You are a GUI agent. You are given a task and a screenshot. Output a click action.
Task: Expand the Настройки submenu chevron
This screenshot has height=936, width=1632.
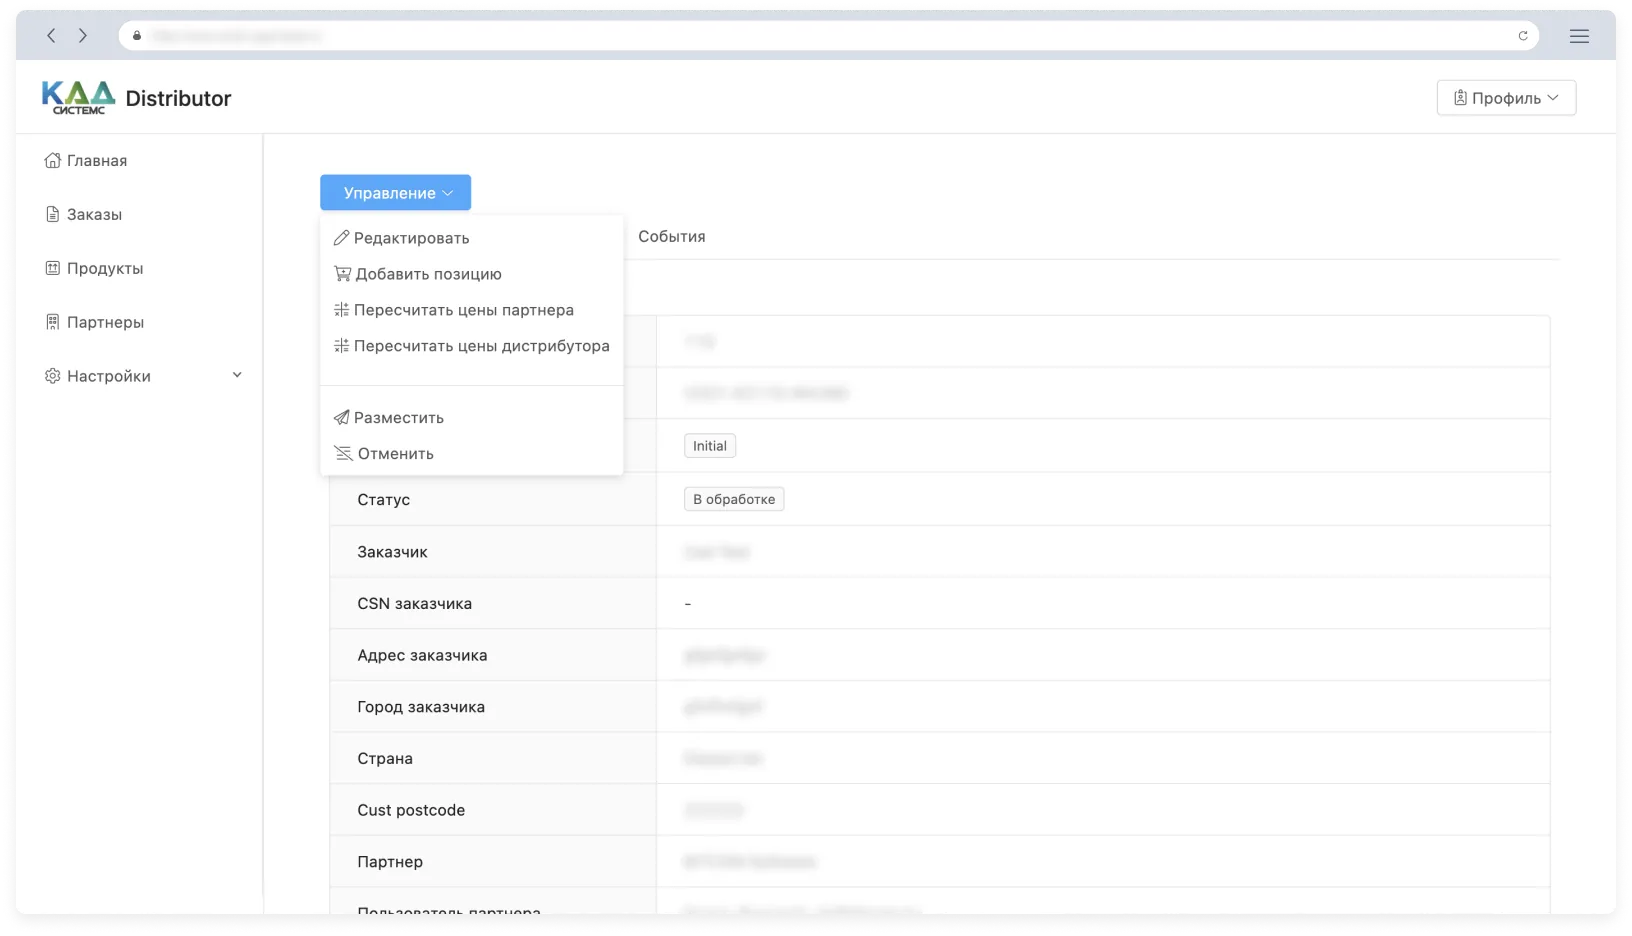click(237, 376)
